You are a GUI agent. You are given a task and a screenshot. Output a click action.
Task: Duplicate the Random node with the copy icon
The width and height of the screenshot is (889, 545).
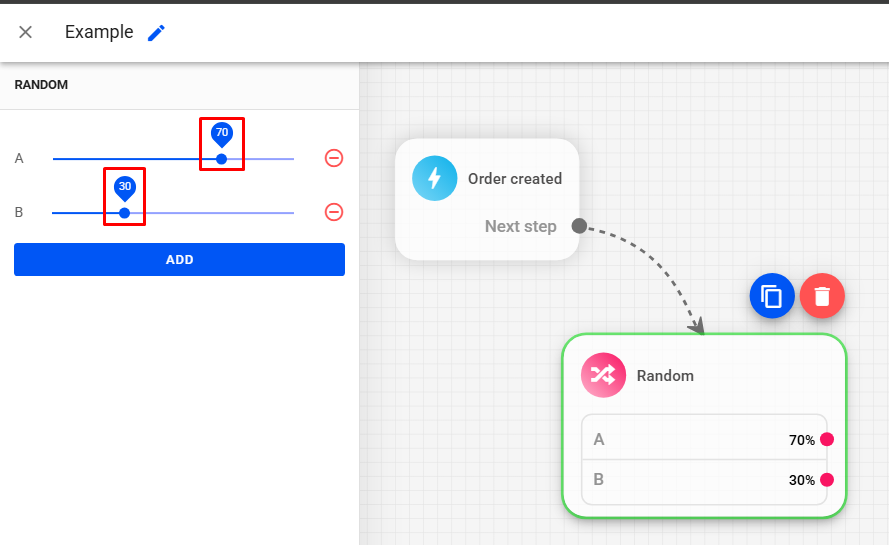[772, 296]
